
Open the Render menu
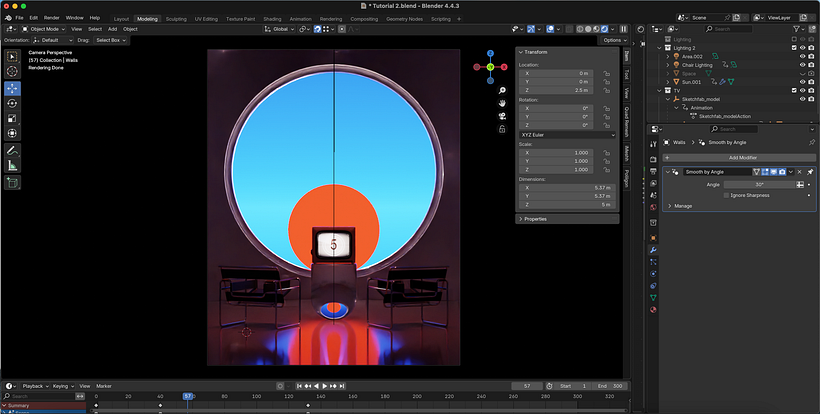(51, 18)
